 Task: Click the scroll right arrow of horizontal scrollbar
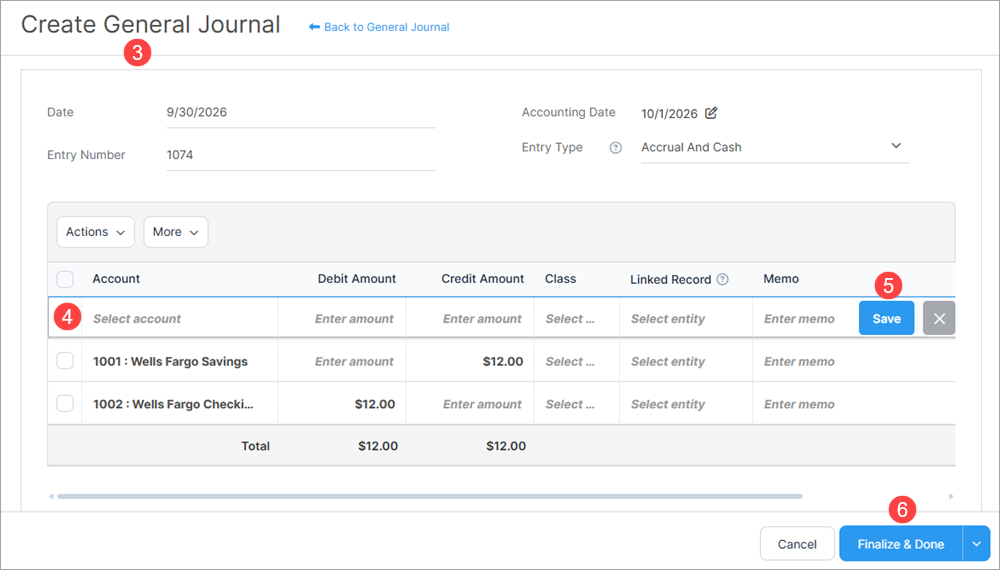pyautogui.click(x=950, y=496)
